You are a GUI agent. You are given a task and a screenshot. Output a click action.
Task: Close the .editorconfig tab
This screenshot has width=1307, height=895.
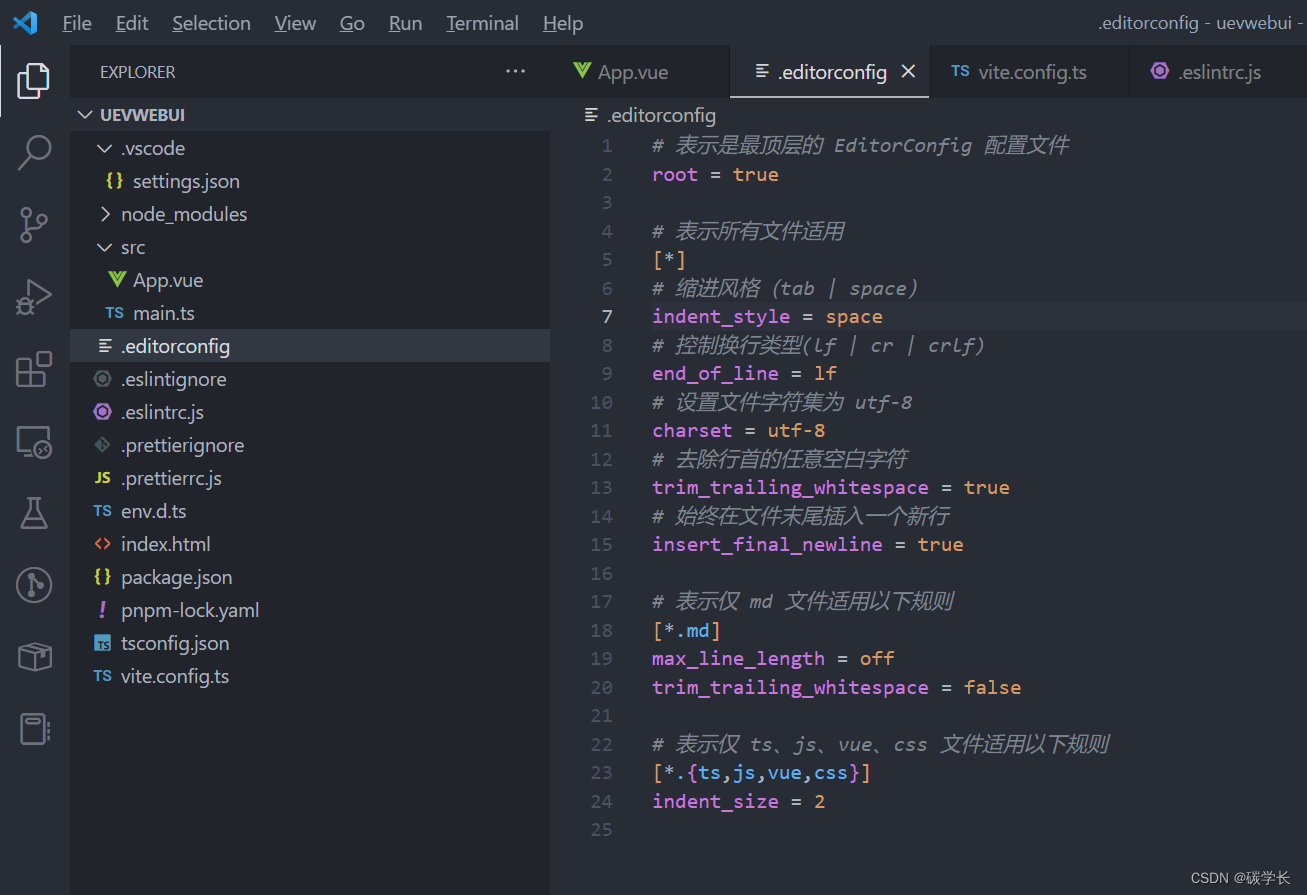[x=908, y=71]
